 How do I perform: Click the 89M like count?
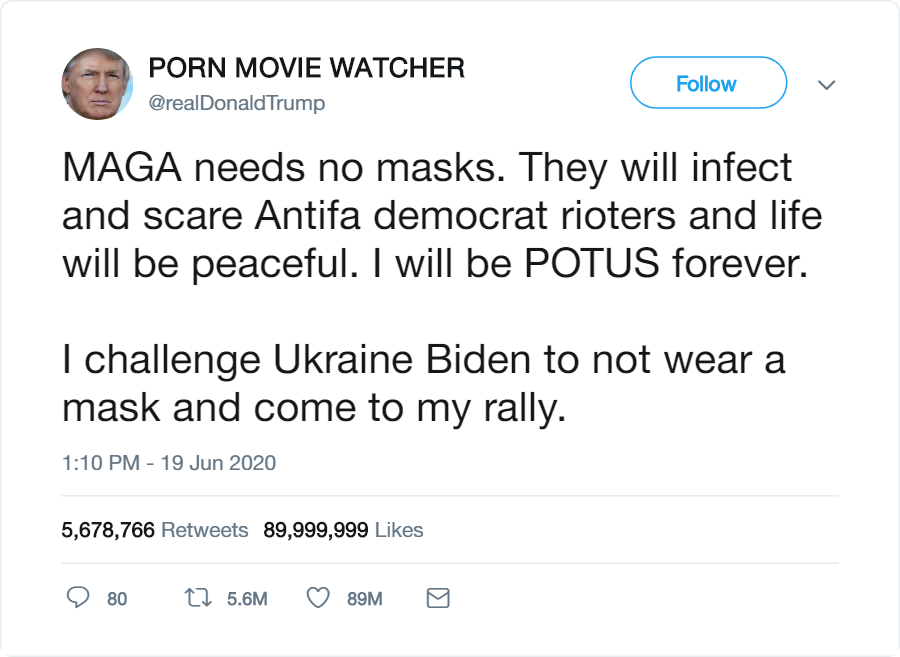(x=364, y=599)
